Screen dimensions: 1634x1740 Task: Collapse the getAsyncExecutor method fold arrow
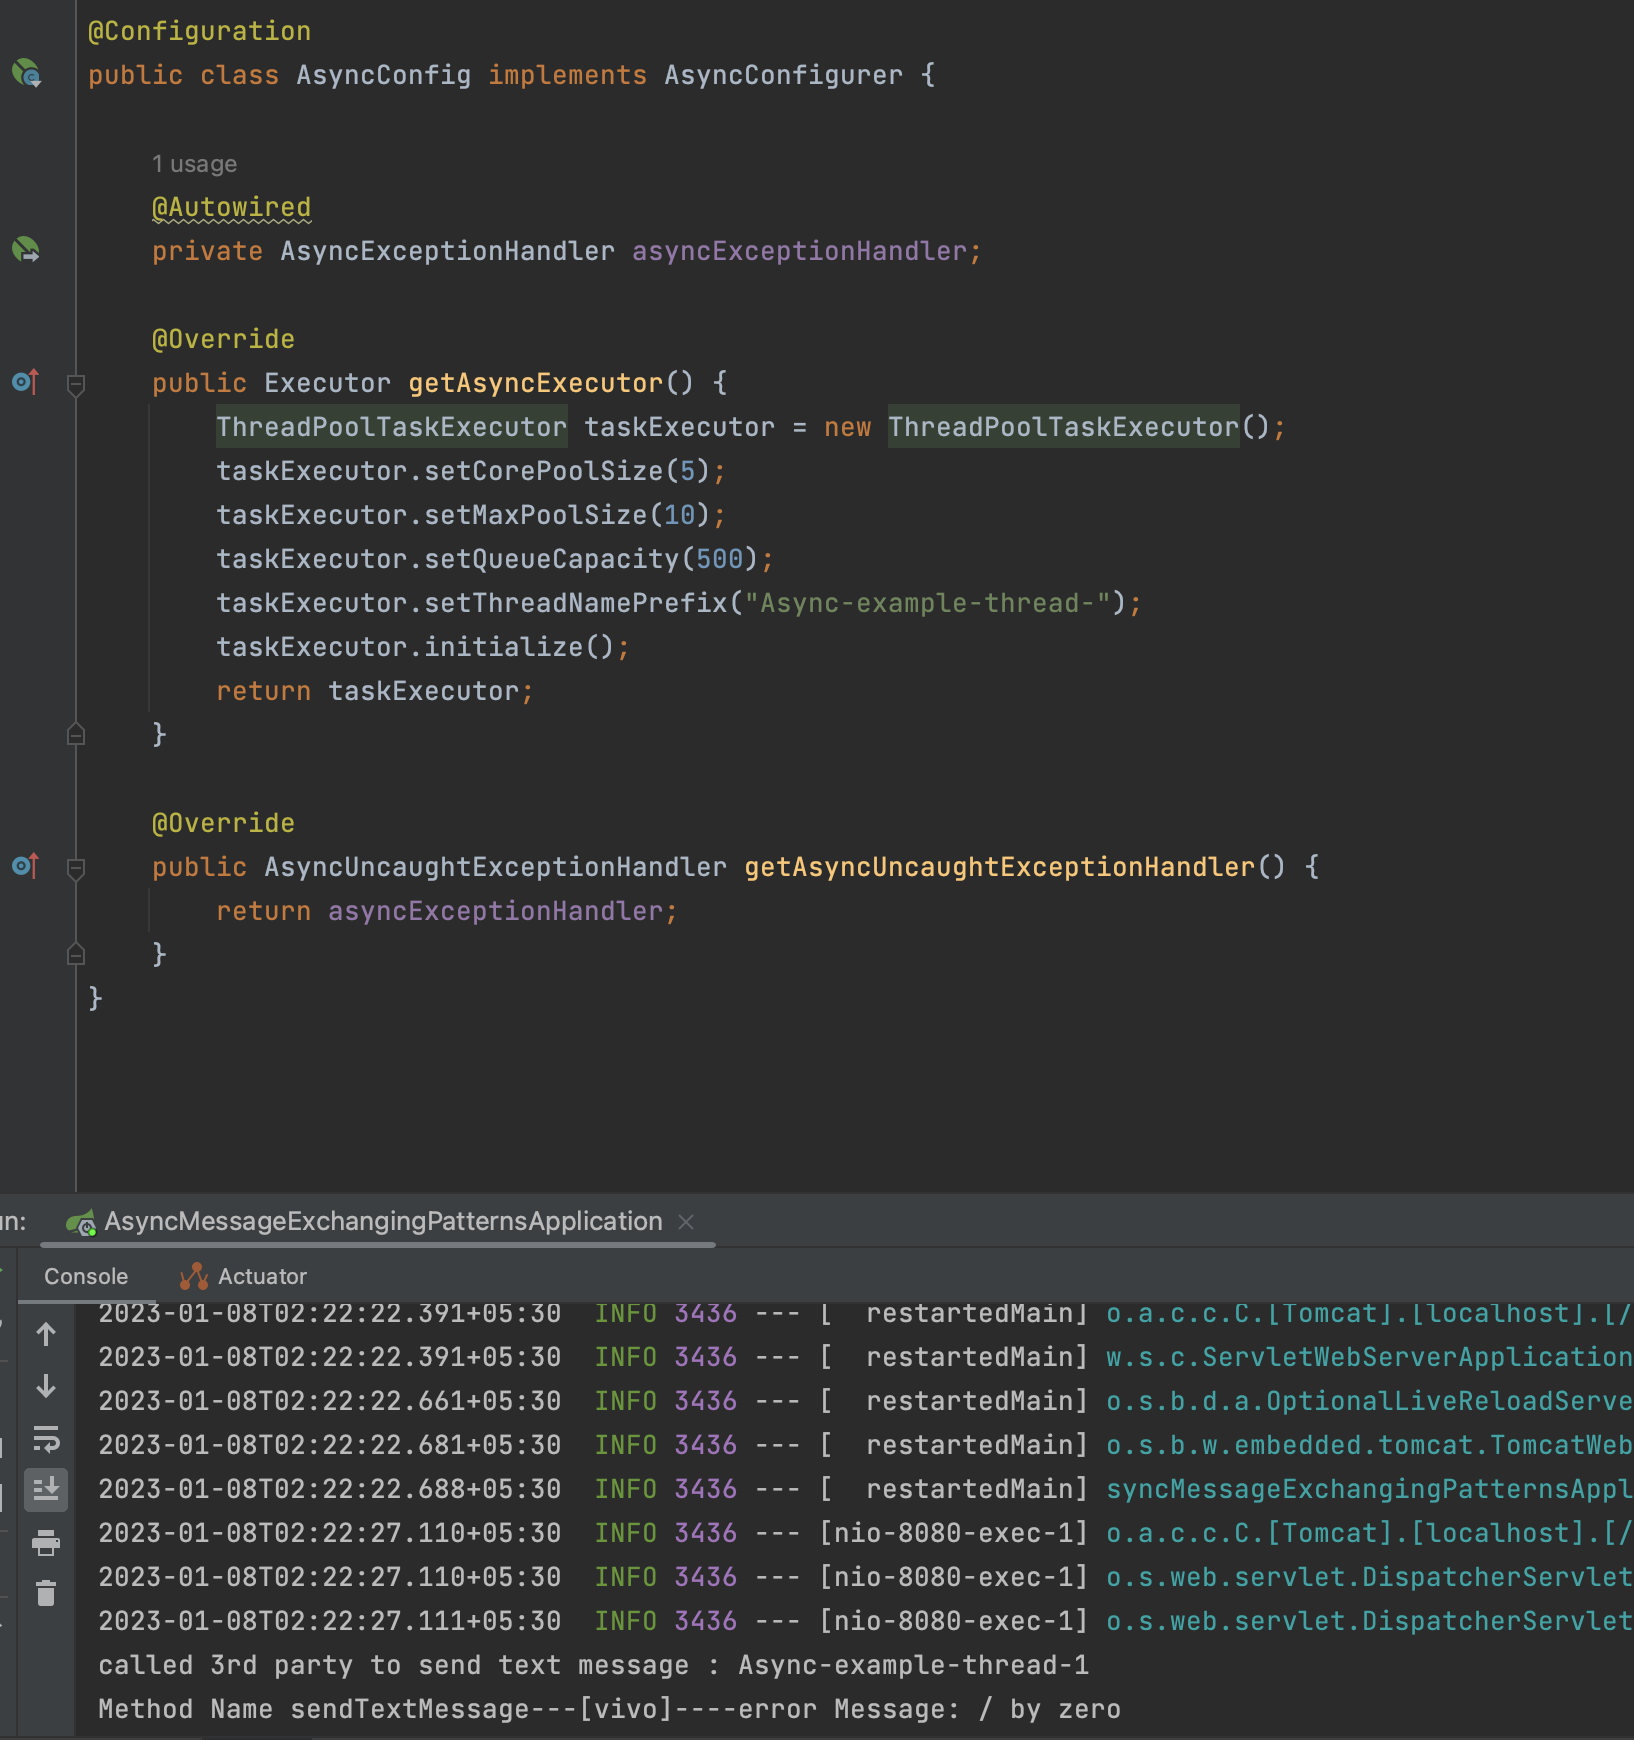tap(76, 383)
